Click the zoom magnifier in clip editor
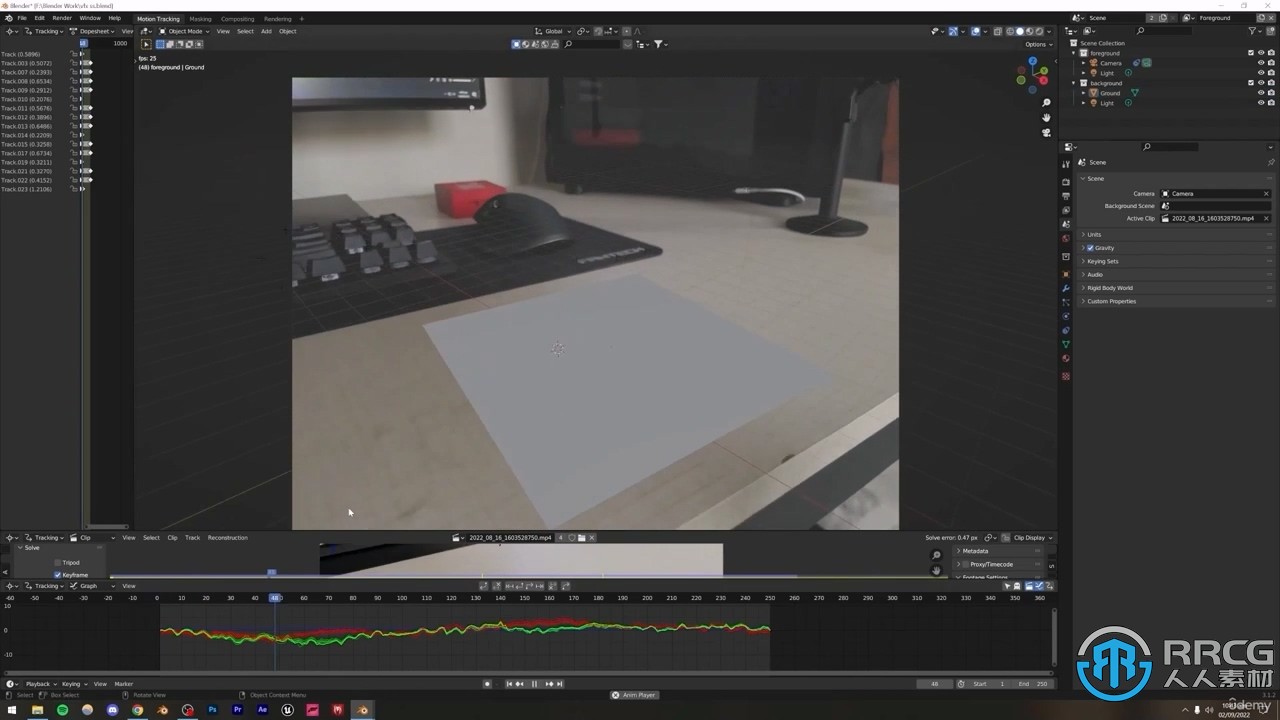1280x720 pixels. pyautogui.click(x=936, y=555)
